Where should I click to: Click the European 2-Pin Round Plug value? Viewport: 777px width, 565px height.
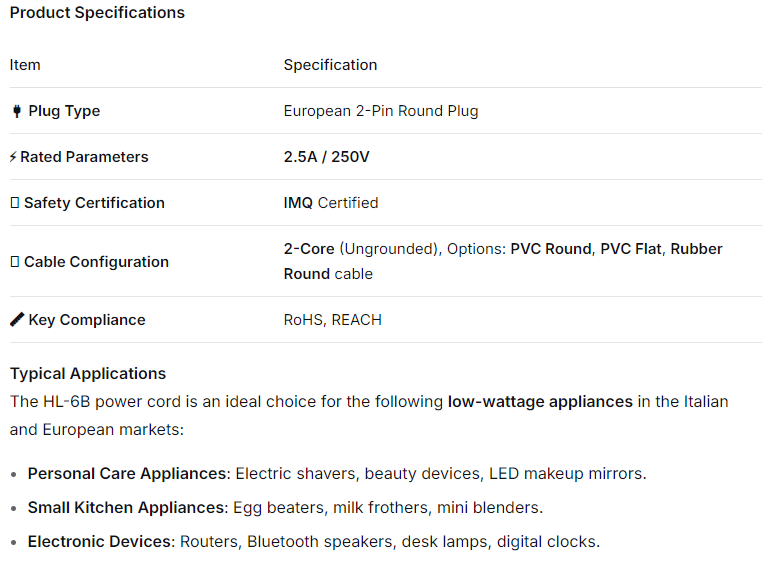point(381,111)
